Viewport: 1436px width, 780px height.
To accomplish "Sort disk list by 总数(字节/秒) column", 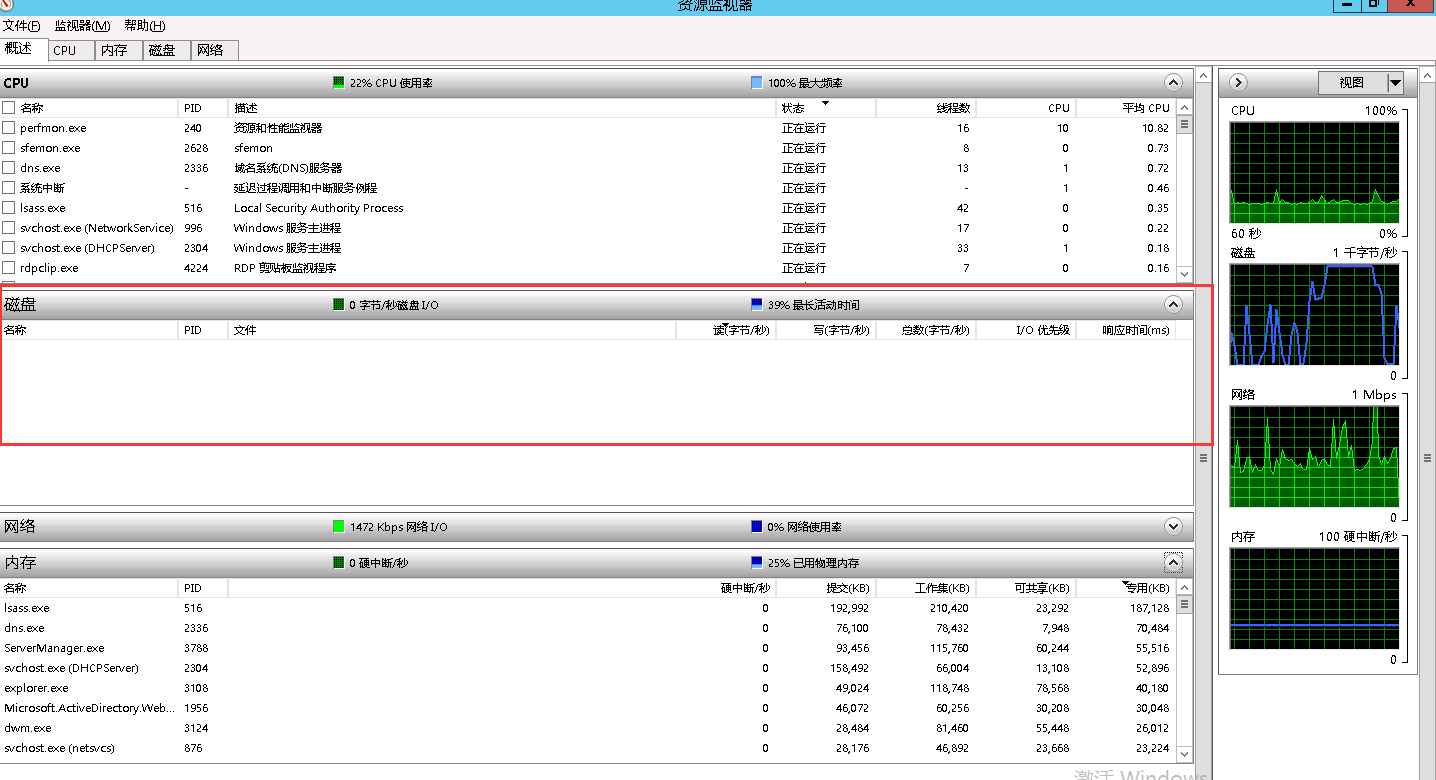I will point(926,330).
